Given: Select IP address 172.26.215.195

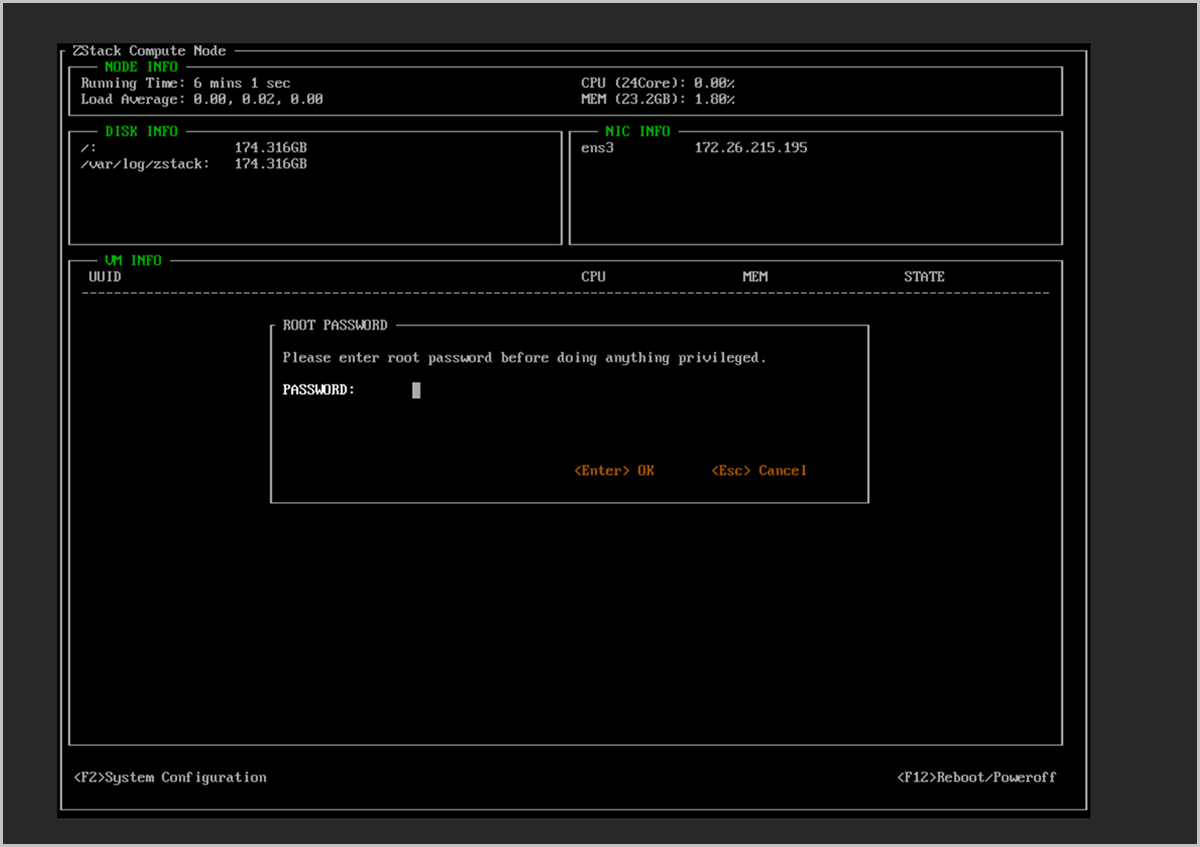Looking at the screenshot, I should 751,148.
